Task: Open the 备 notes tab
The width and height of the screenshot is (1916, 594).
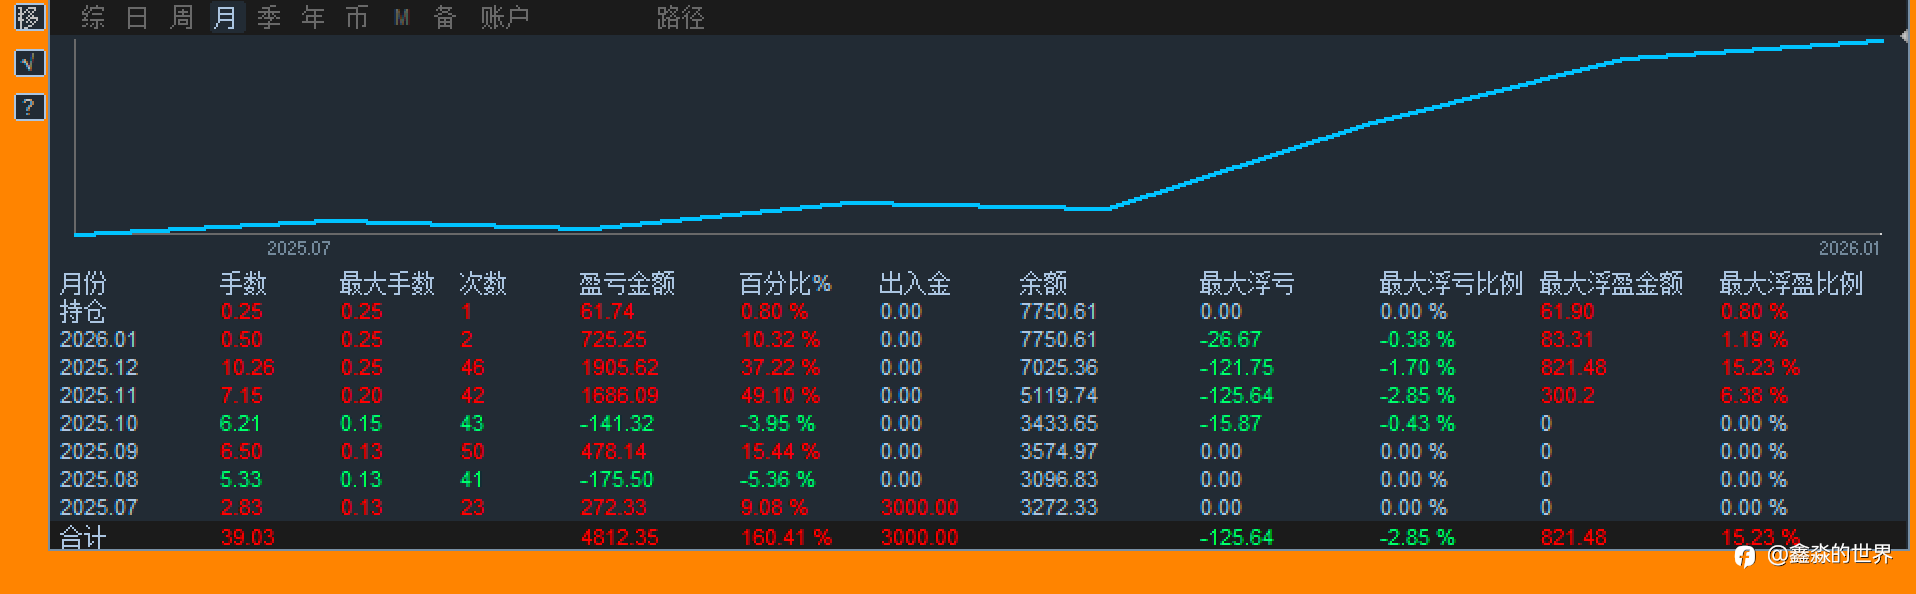Action: 445,17
